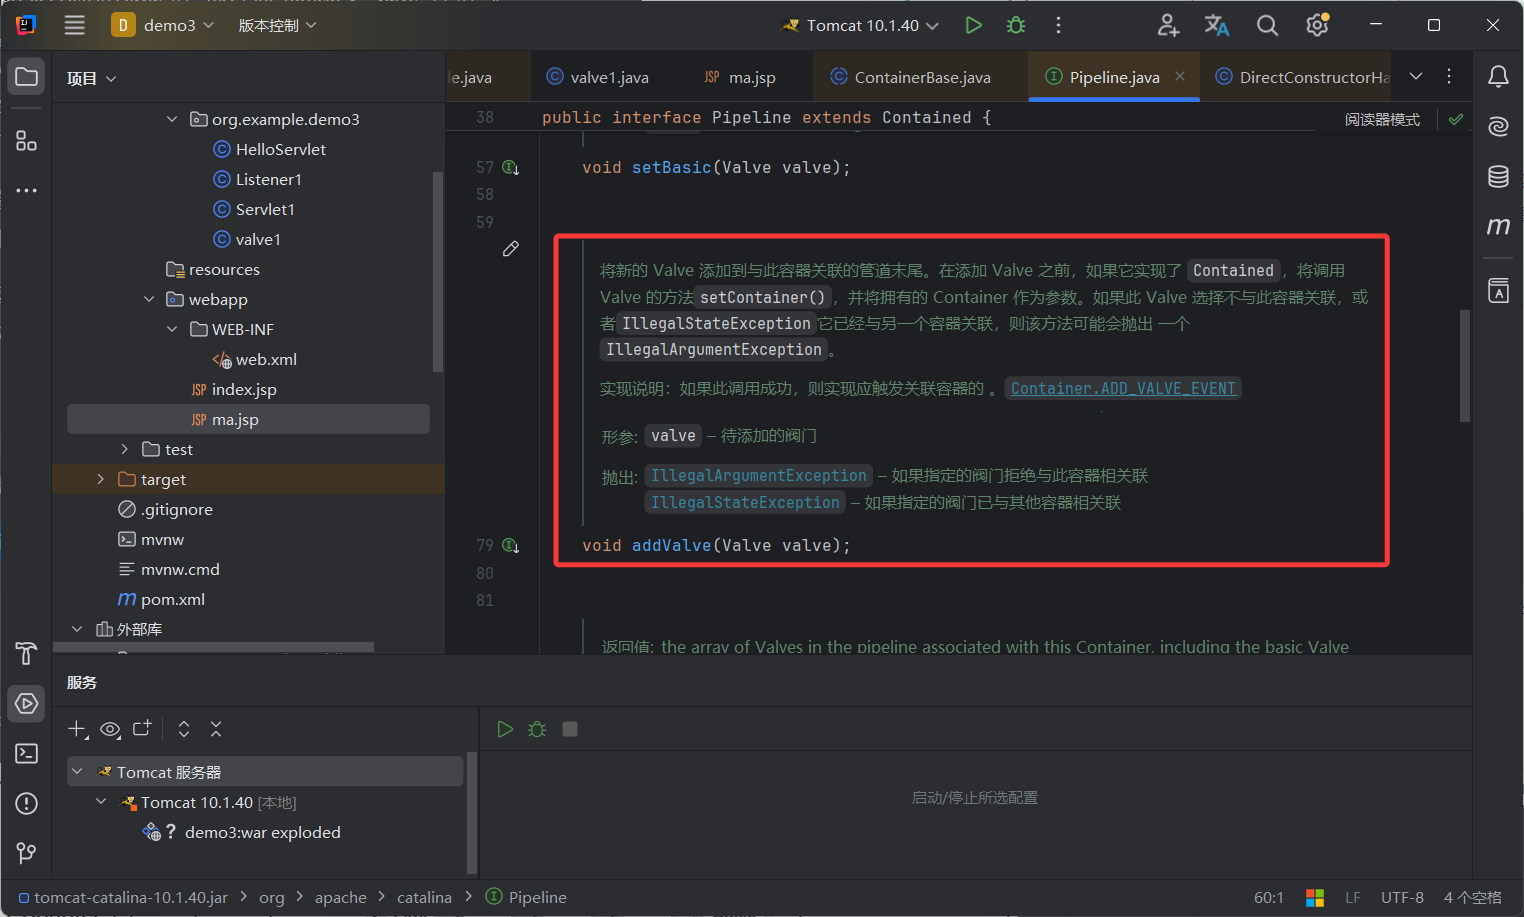Open the Git version control tool window
The image size is (1524, 917).
[27, 853]
